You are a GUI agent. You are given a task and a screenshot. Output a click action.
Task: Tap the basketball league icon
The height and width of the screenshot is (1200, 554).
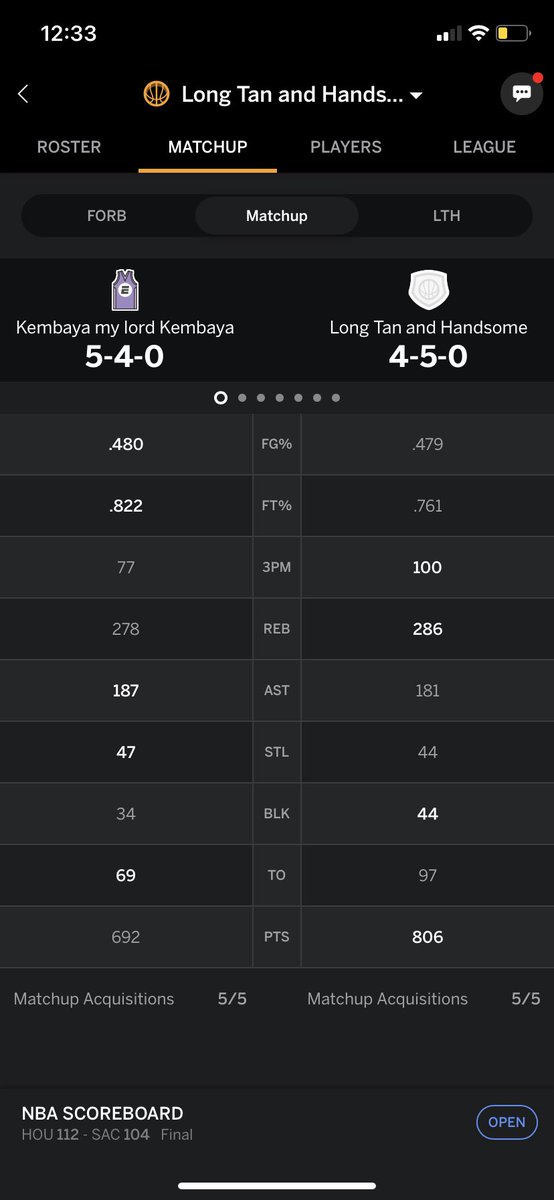(x=157, y=94)
